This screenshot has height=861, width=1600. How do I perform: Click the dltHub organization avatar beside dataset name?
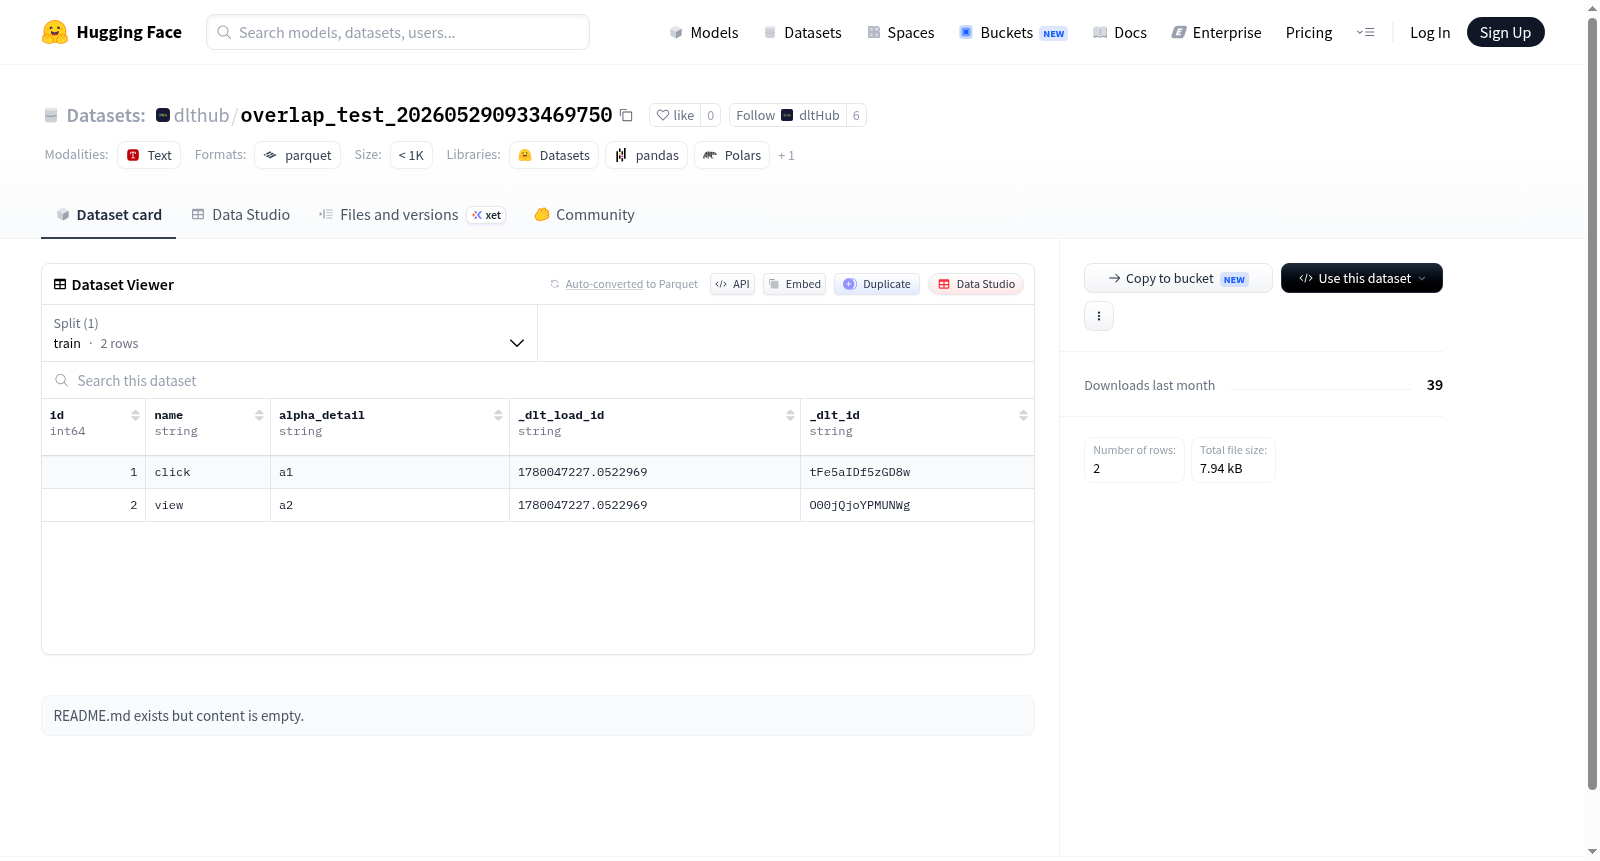[163, 115]
